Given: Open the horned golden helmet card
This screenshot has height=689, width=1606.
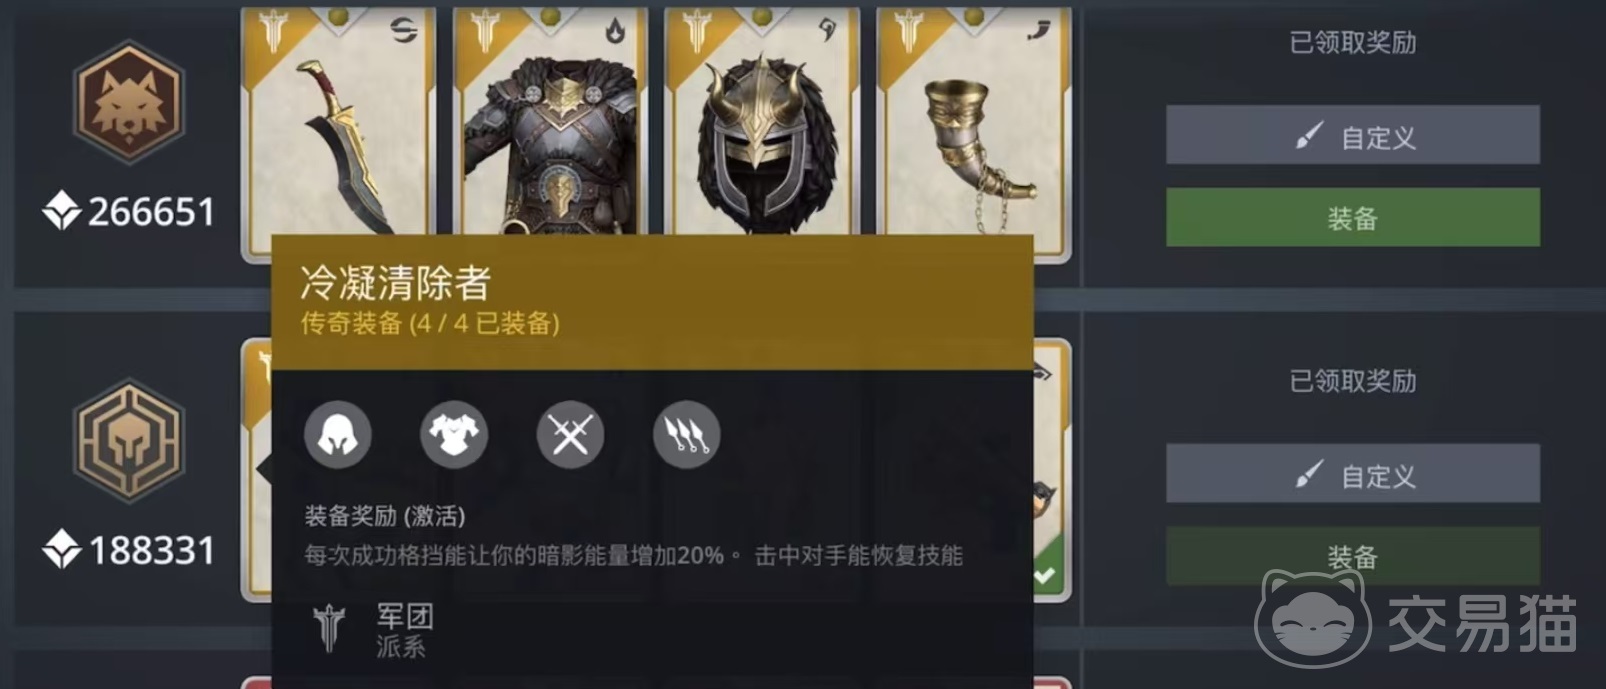Looking at the screenshot, I should (x=762, y=122).
